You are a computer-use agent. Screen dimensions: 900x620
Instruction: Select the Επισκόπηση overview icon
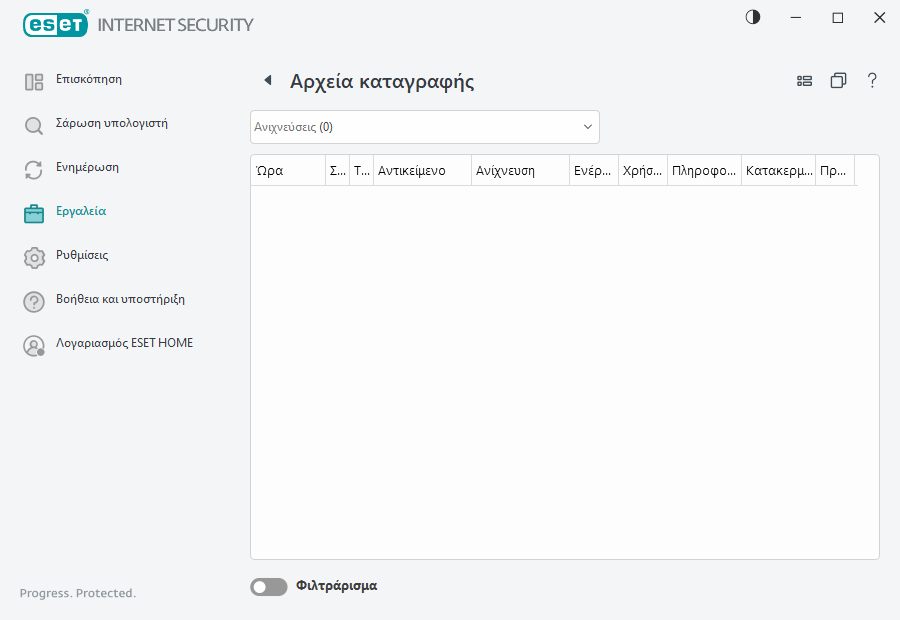(x=33, y=79)
